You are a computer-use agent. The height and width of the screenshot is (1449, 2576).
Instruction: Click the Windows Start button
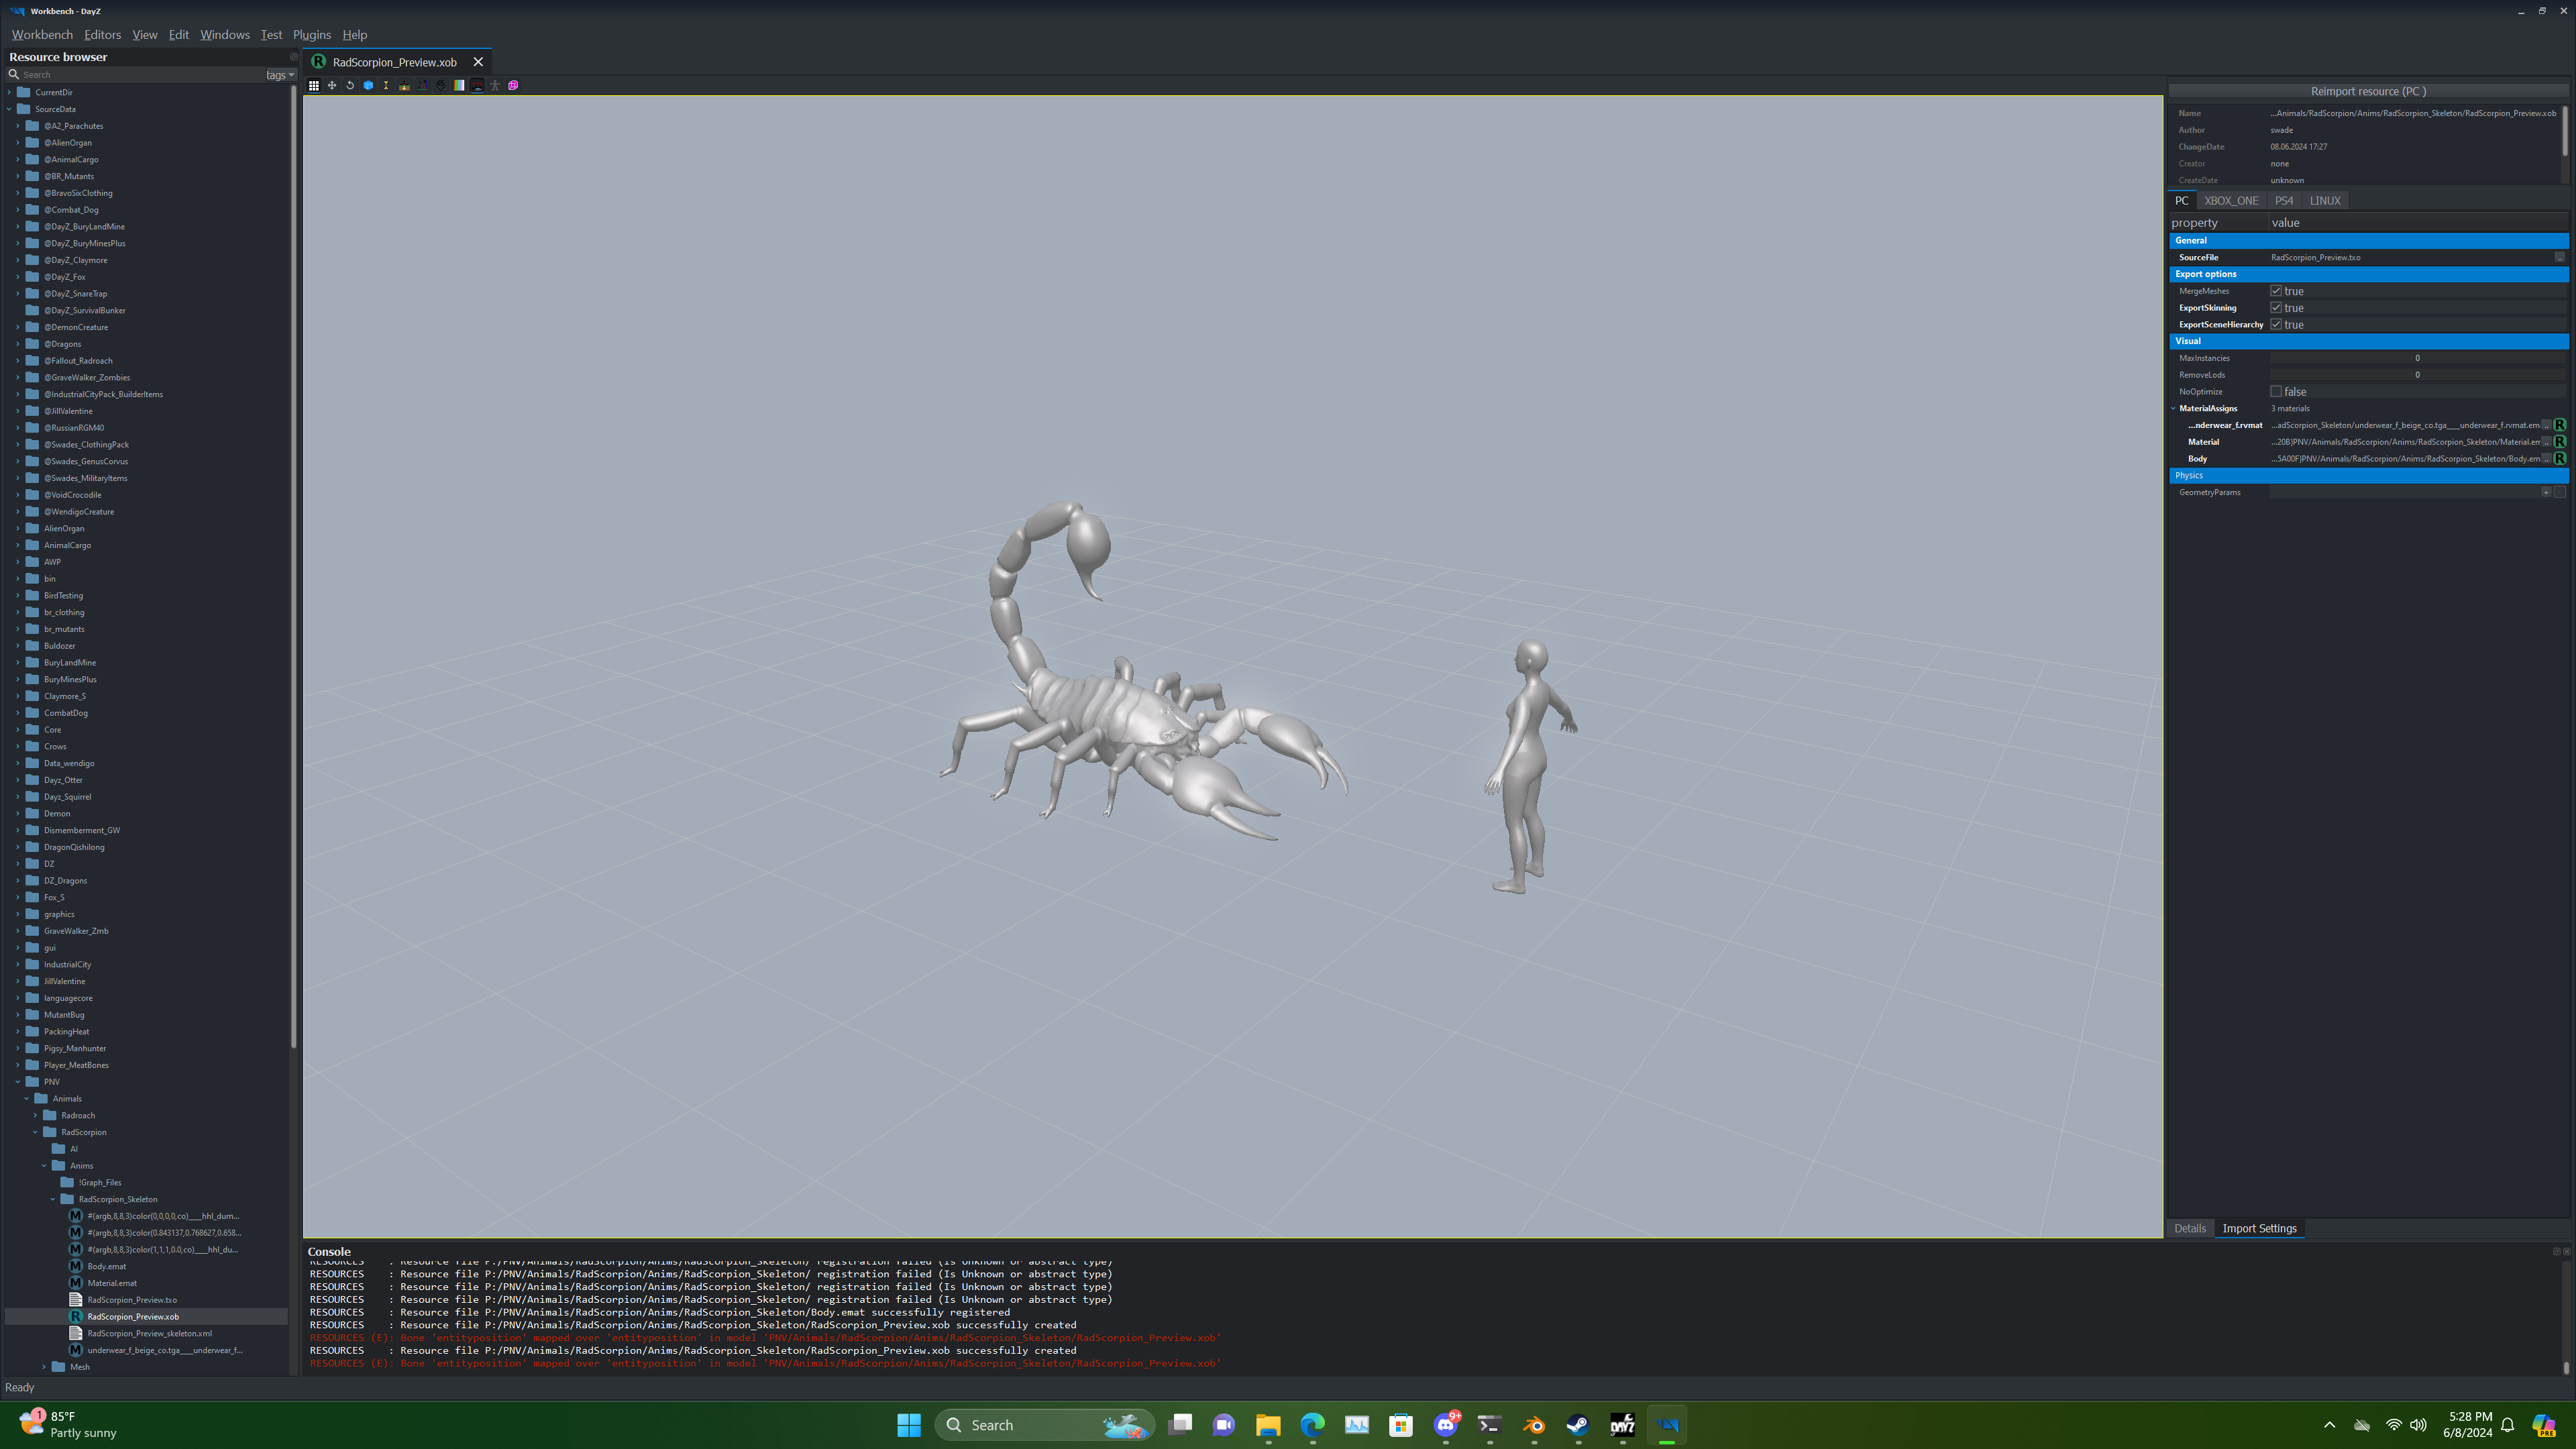pyautogui.click(x=909, y=1425)
